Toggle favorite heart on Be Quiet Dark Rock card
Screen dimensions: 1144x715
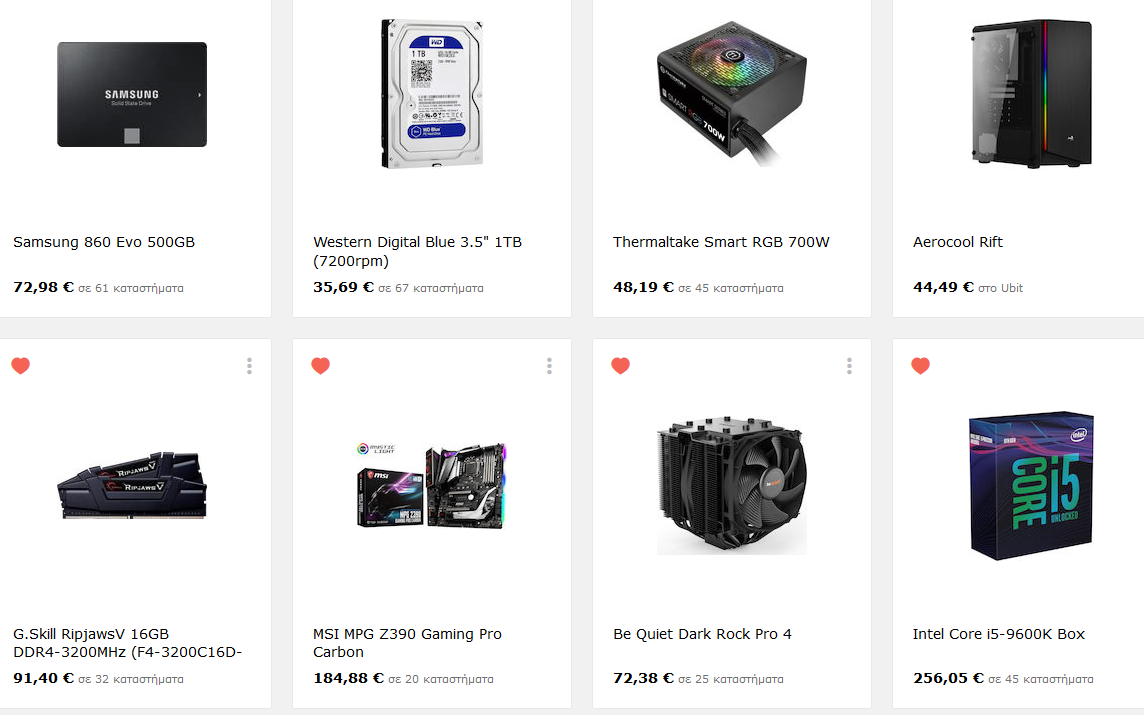[x=620, y=366]
